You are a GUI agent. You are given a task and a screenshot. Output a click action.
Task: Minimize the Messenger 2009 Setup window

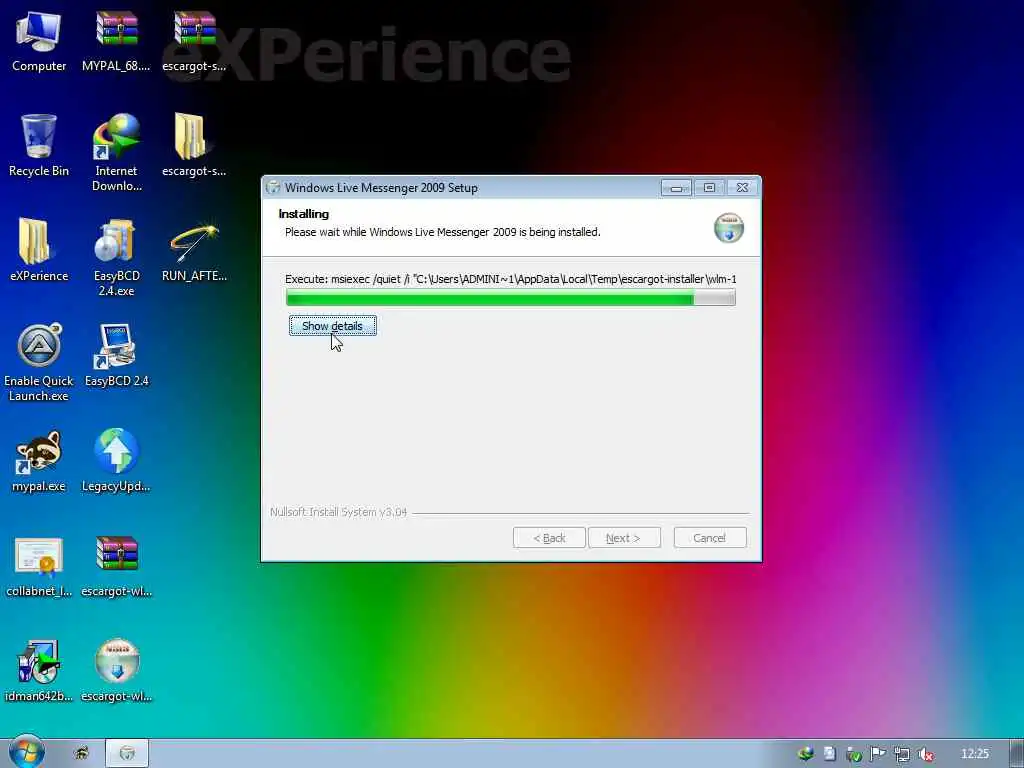pyautogui.click(x=676, y=188)
